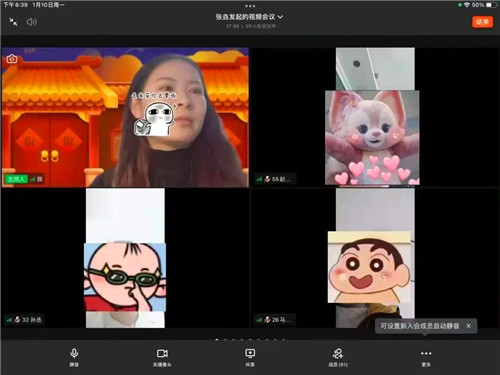The width and height of the screenshot is (500, 375).
Task: Click the green 主持人 host badge
Action: tap(16, 179)
